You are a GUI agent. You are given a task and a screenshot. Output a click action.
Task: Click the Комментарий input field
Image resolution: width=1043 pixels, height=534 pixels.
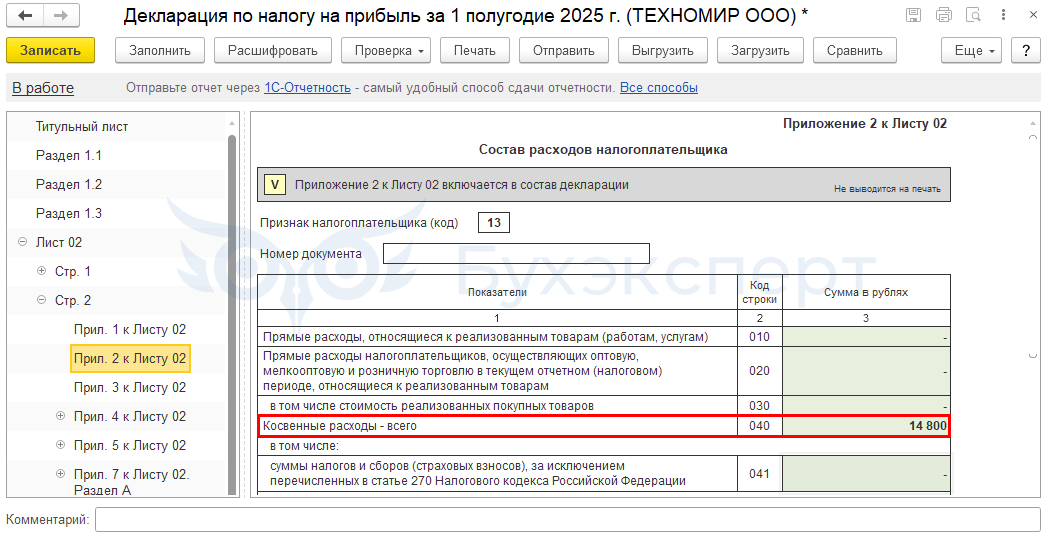pyautogui.click(x=568, y=520)
